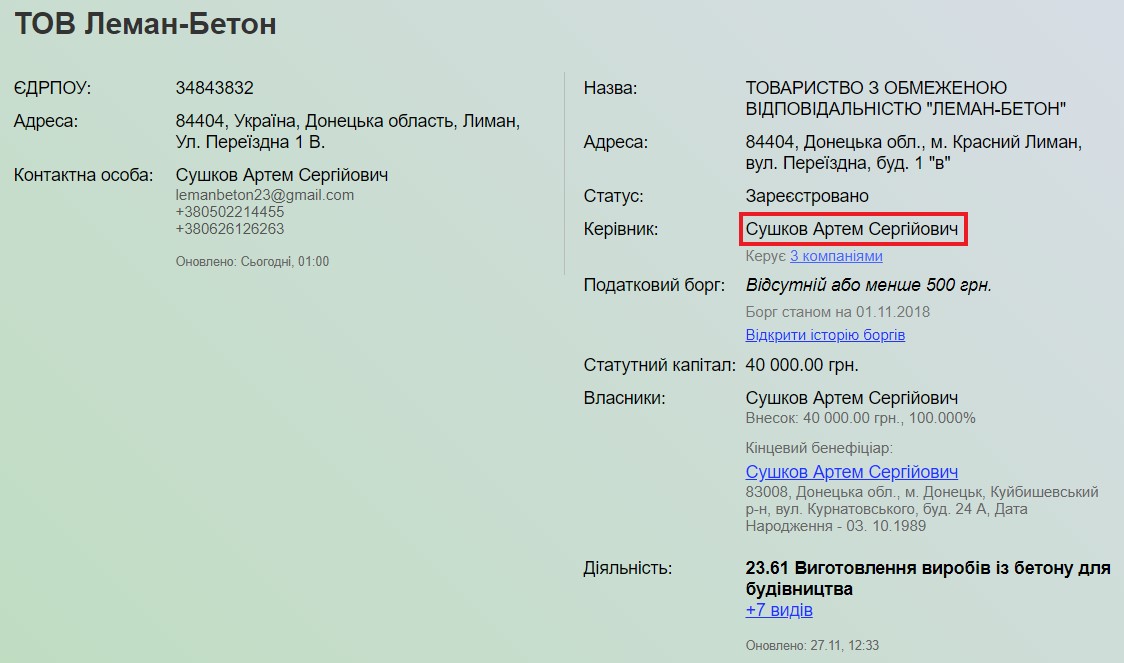Click the tax debt 'Відсутній або менше 500 грн.'

tap(869, 285)
